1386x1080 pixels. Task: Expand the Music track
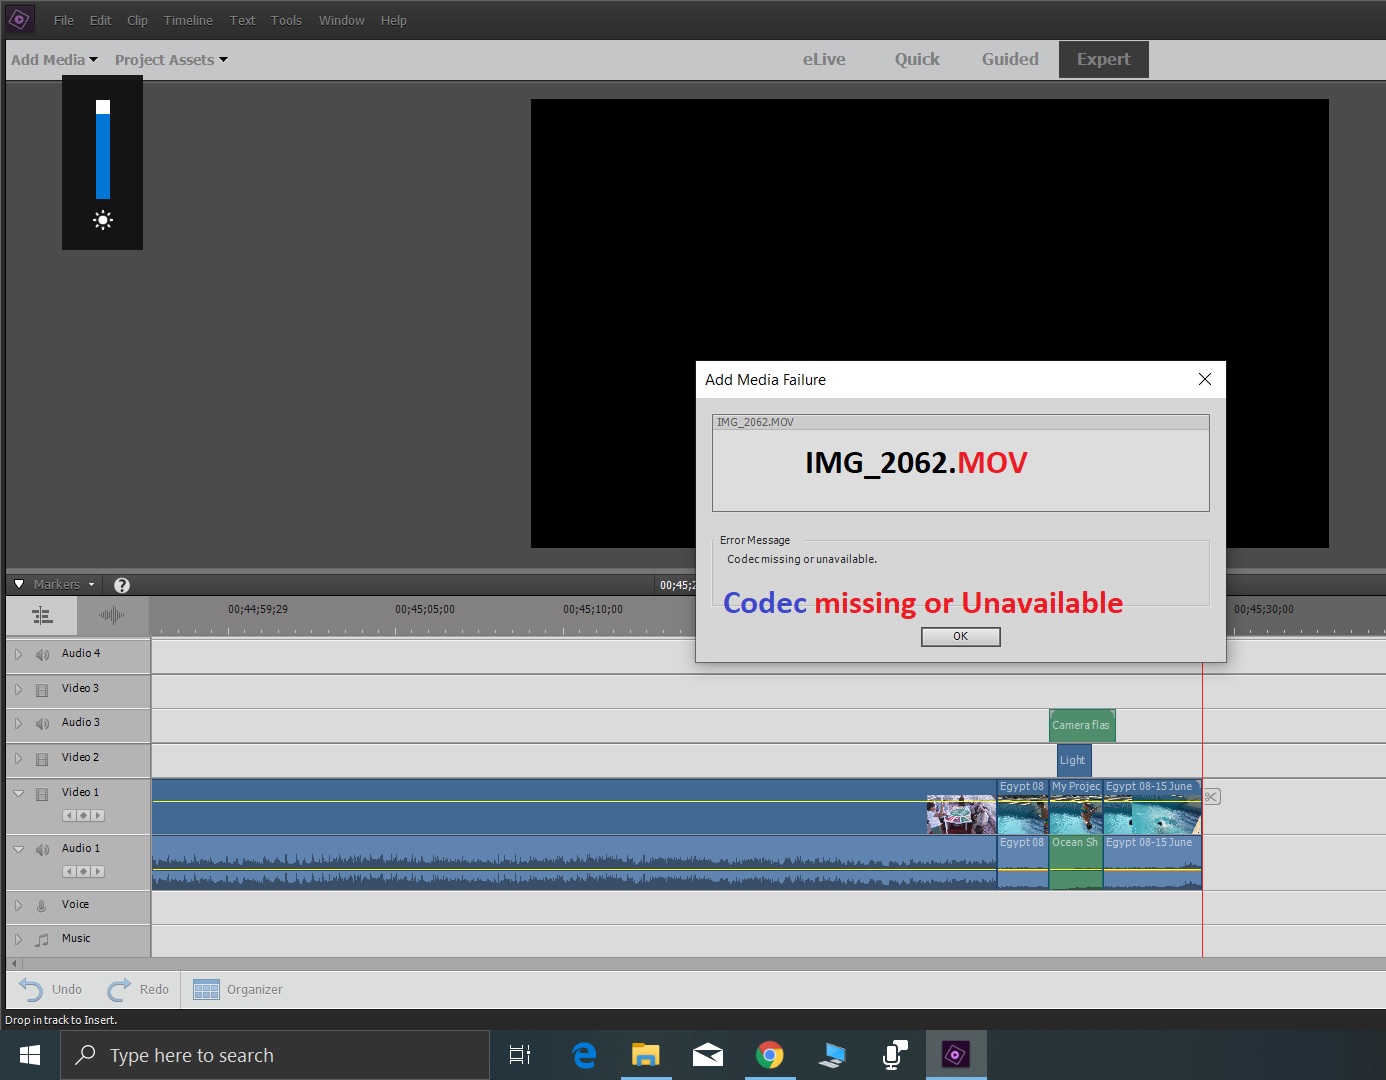[x=18, y=940]
